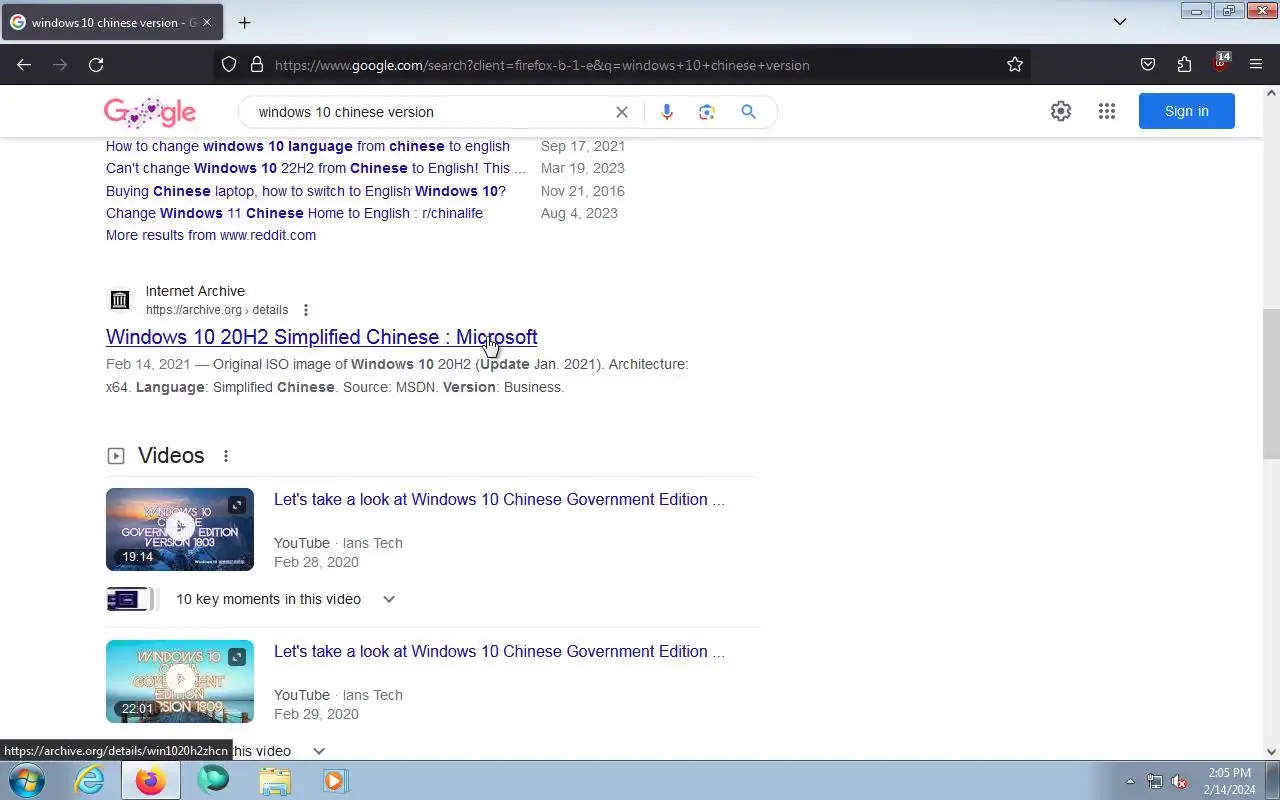
Task: Click the page vertical scrollbar thumb
Action: click(x=1271, y=382)
